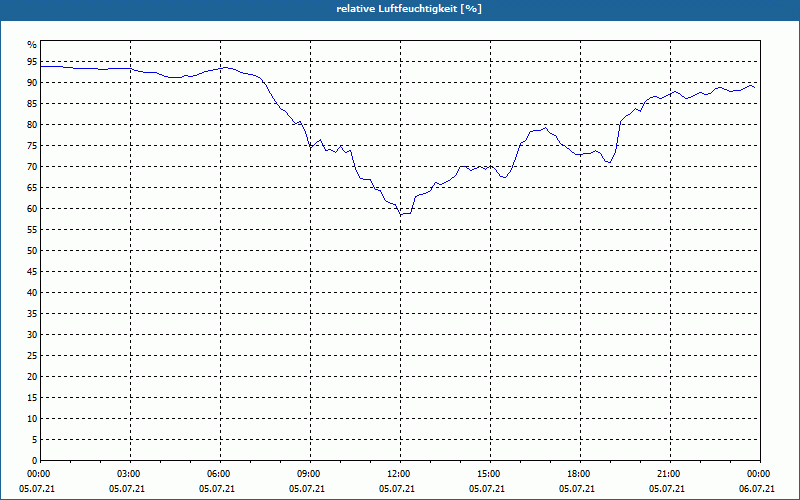Viewport: 800px width, 500px height.
Task: Select the 05.07.21 date under 03:00
Action: tap(127, 489)
